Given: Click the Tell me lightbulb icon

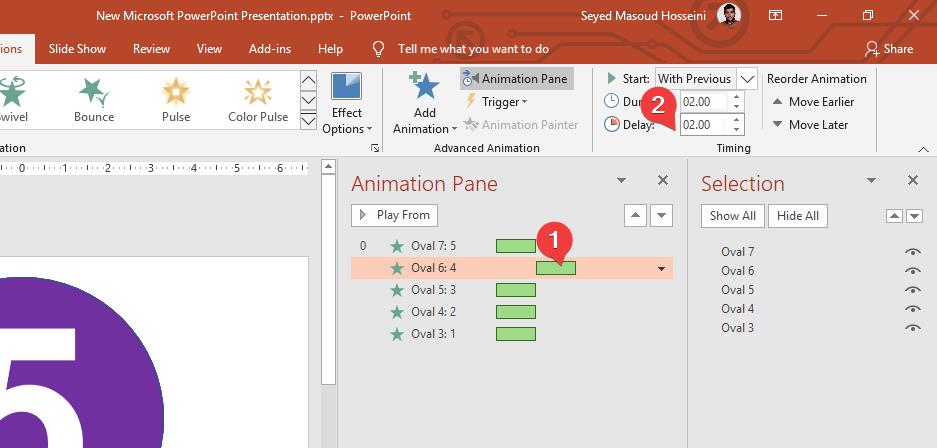Looking at the screenshot, I should [x=378, y=49].
